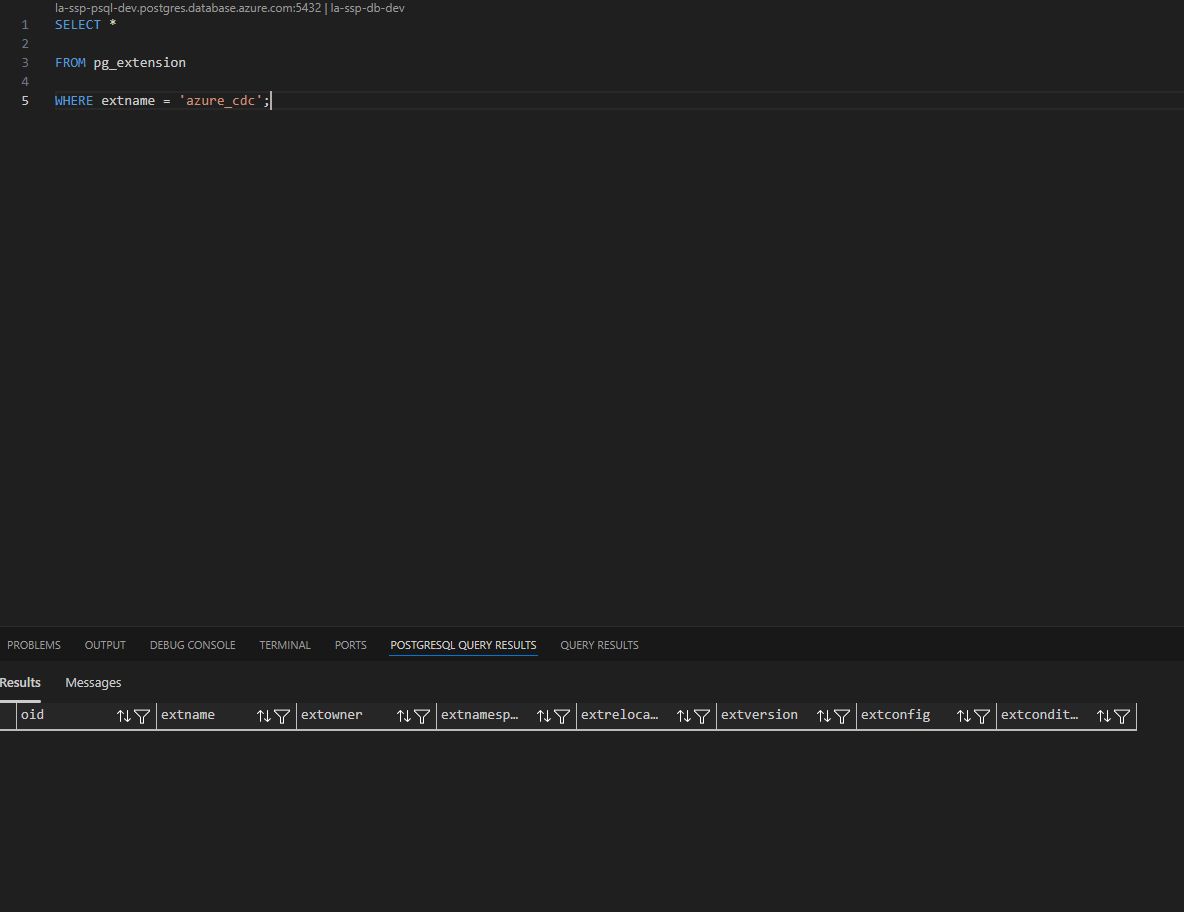Switch to the OUTPUT tab
The width and height of the screenshot is (1184, 912).
point(105,645)
